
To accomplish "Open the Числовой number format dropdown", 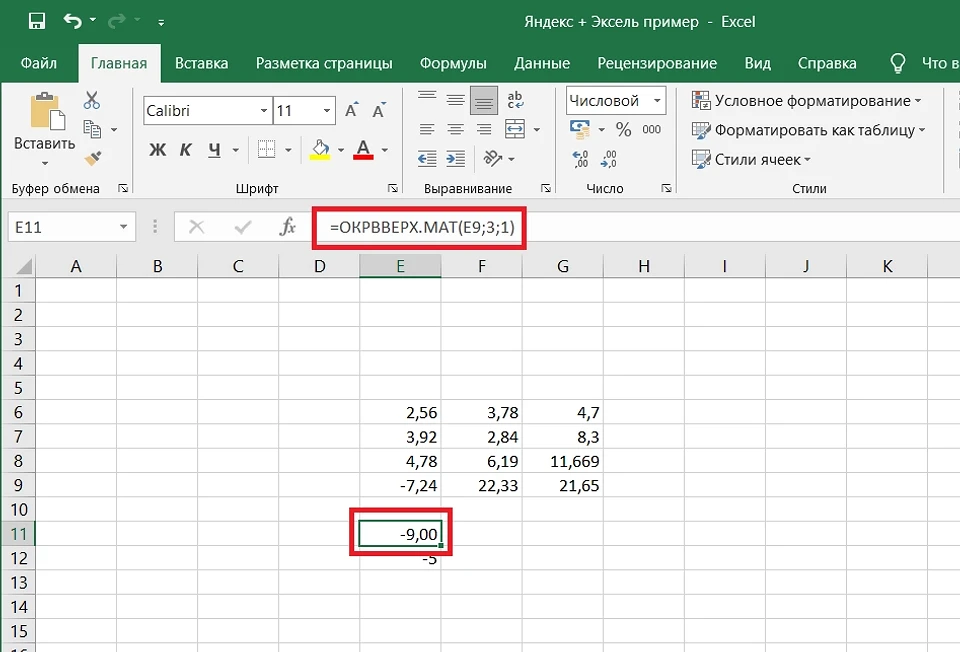I will (655, 100).
